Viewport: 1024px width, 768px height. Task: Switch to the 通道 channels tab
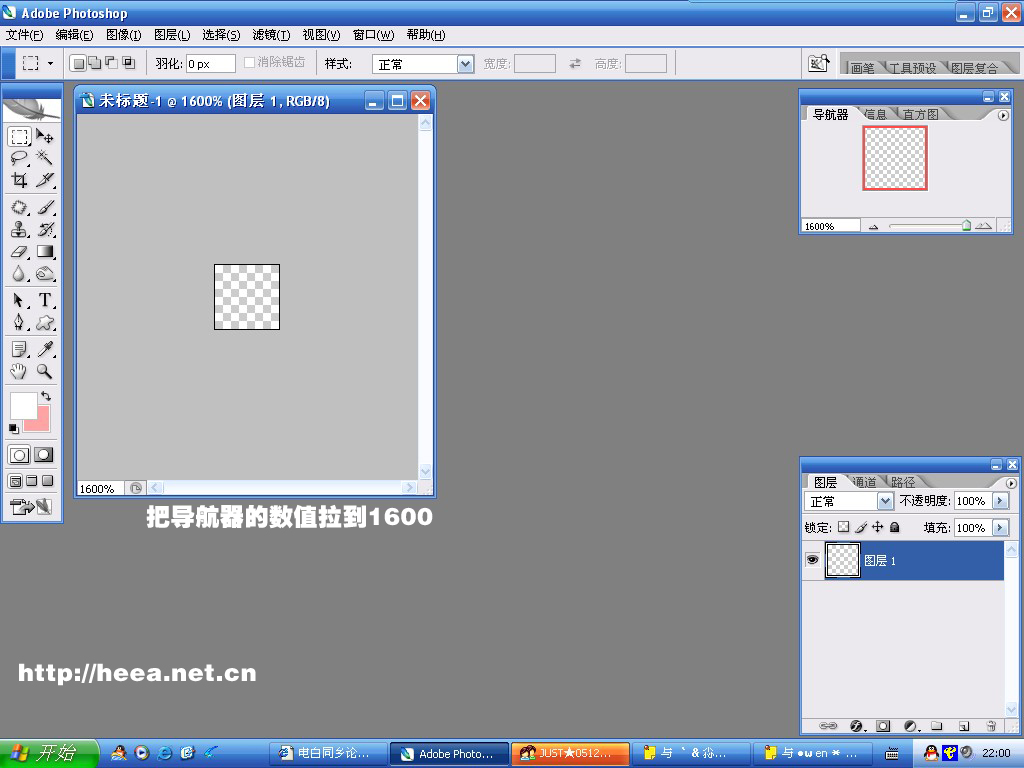pyautogui.click(x=864, y=482)
